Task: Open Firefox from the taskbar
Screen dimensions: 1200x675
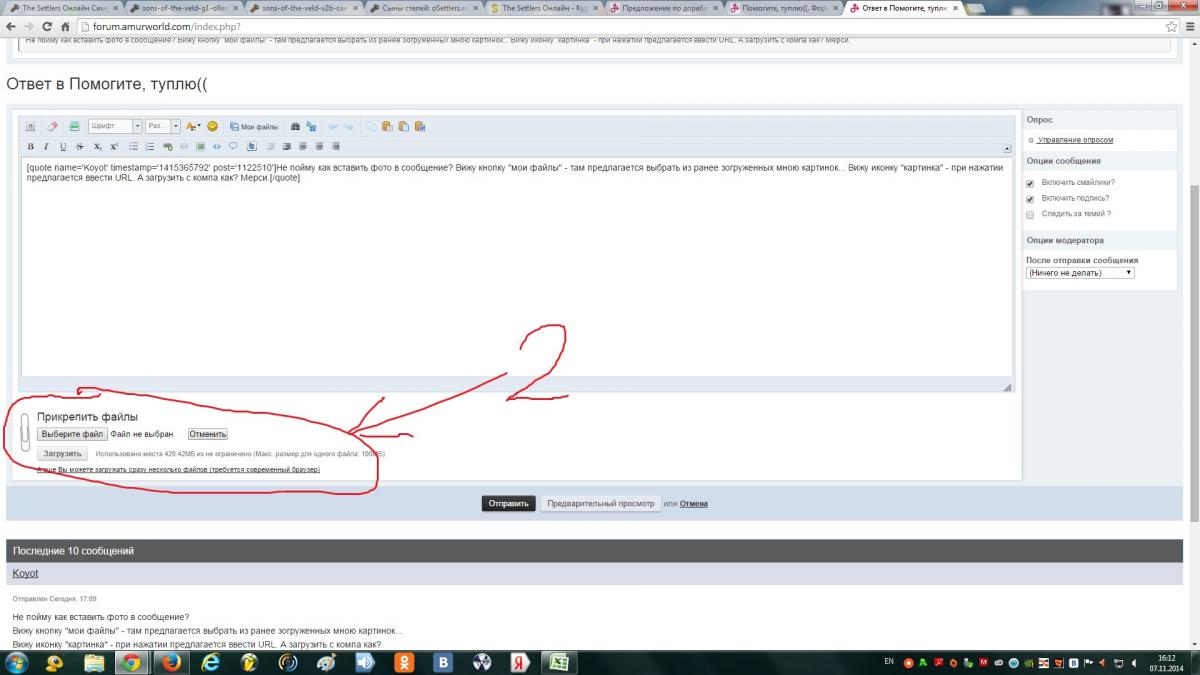Action: 171,662
